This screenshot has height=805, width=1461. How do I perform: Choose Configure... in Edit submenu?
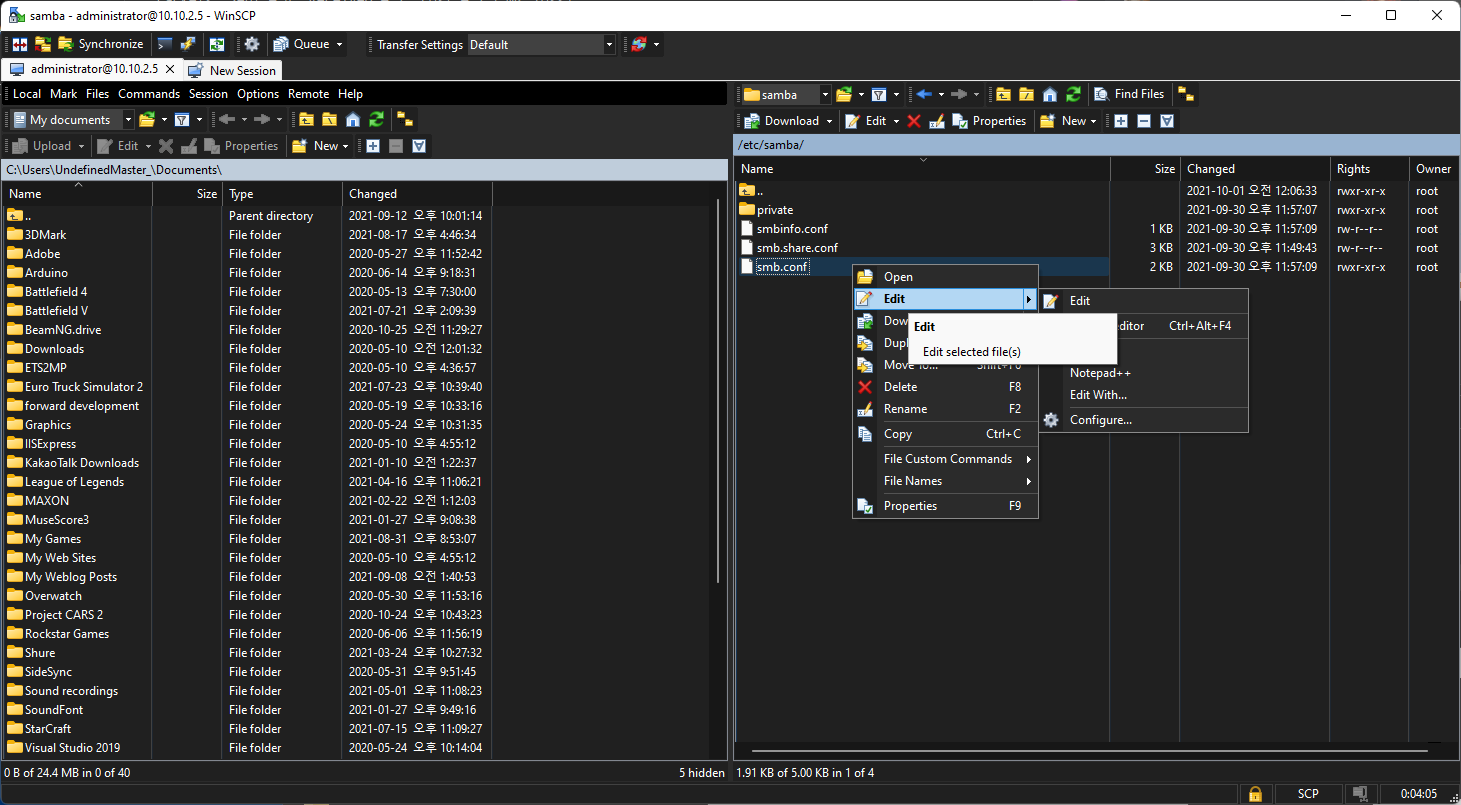tap(1145, 420)
